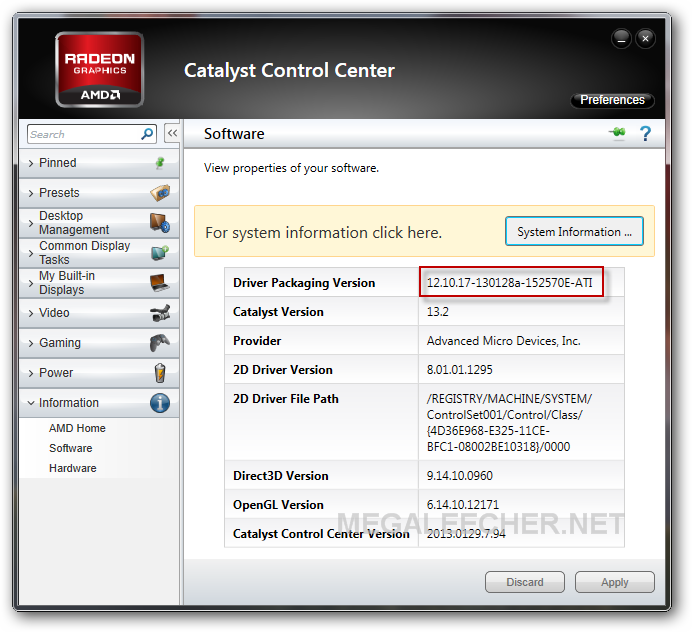
Task: Click driver packaging value 12.10.17-130128a-152570E-ATI
Action: coord(510,282)
